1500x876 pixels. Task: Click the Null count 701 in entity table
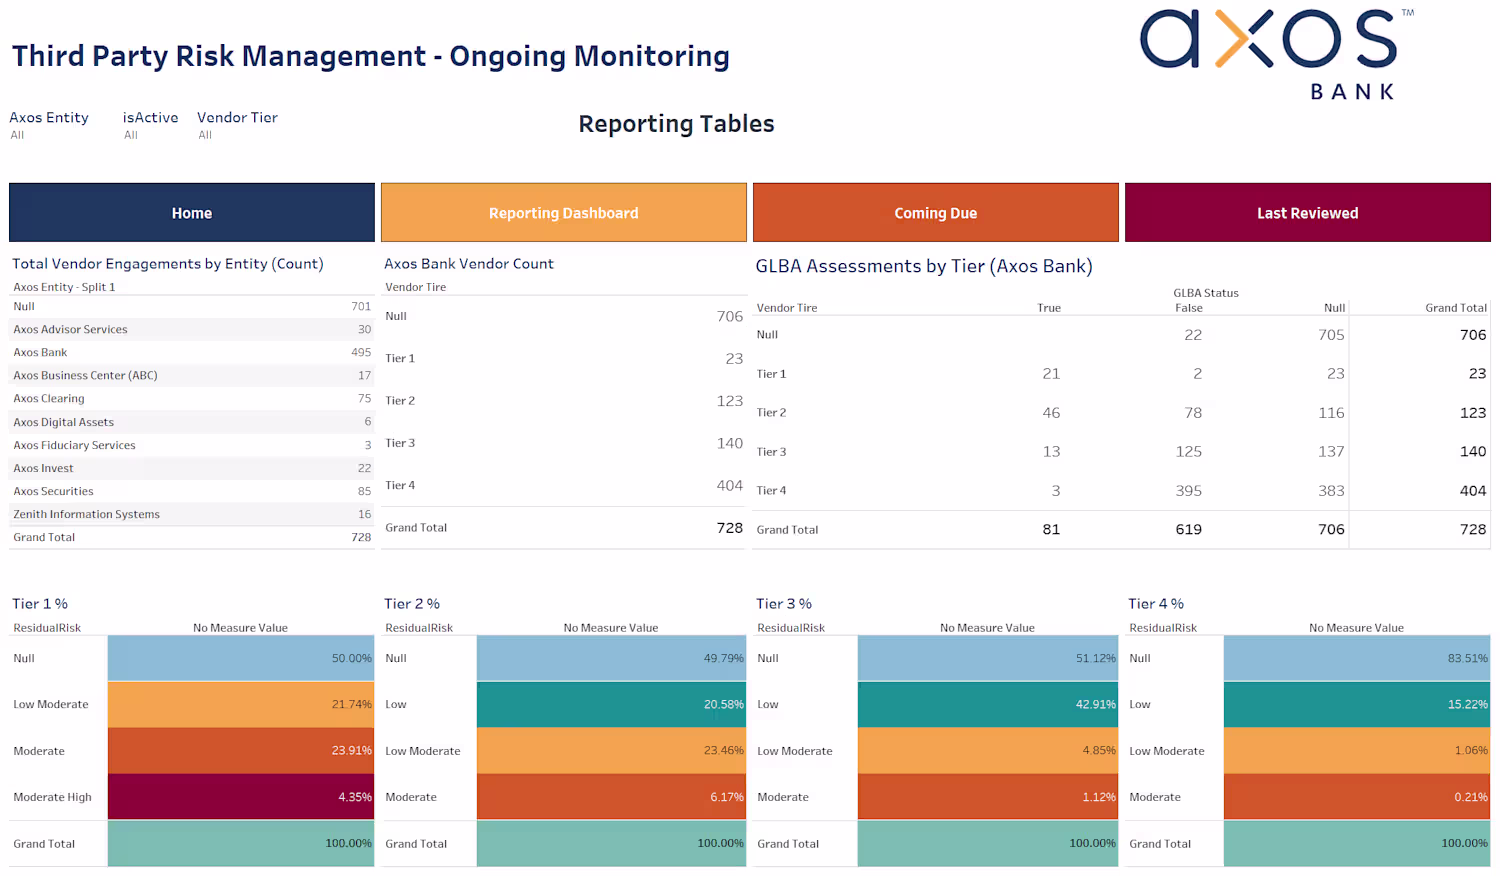click(361, 306)
